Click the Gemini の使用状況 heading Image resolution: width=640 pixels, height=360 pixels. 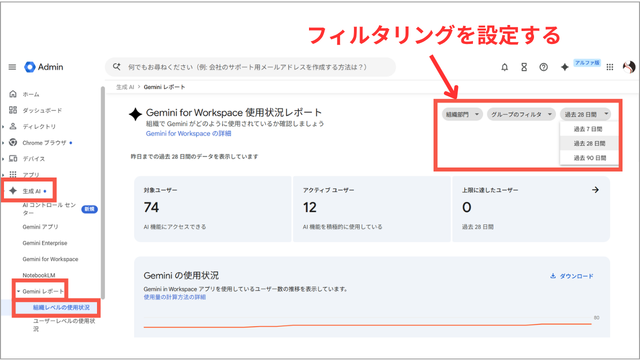[x=181, y=276]
